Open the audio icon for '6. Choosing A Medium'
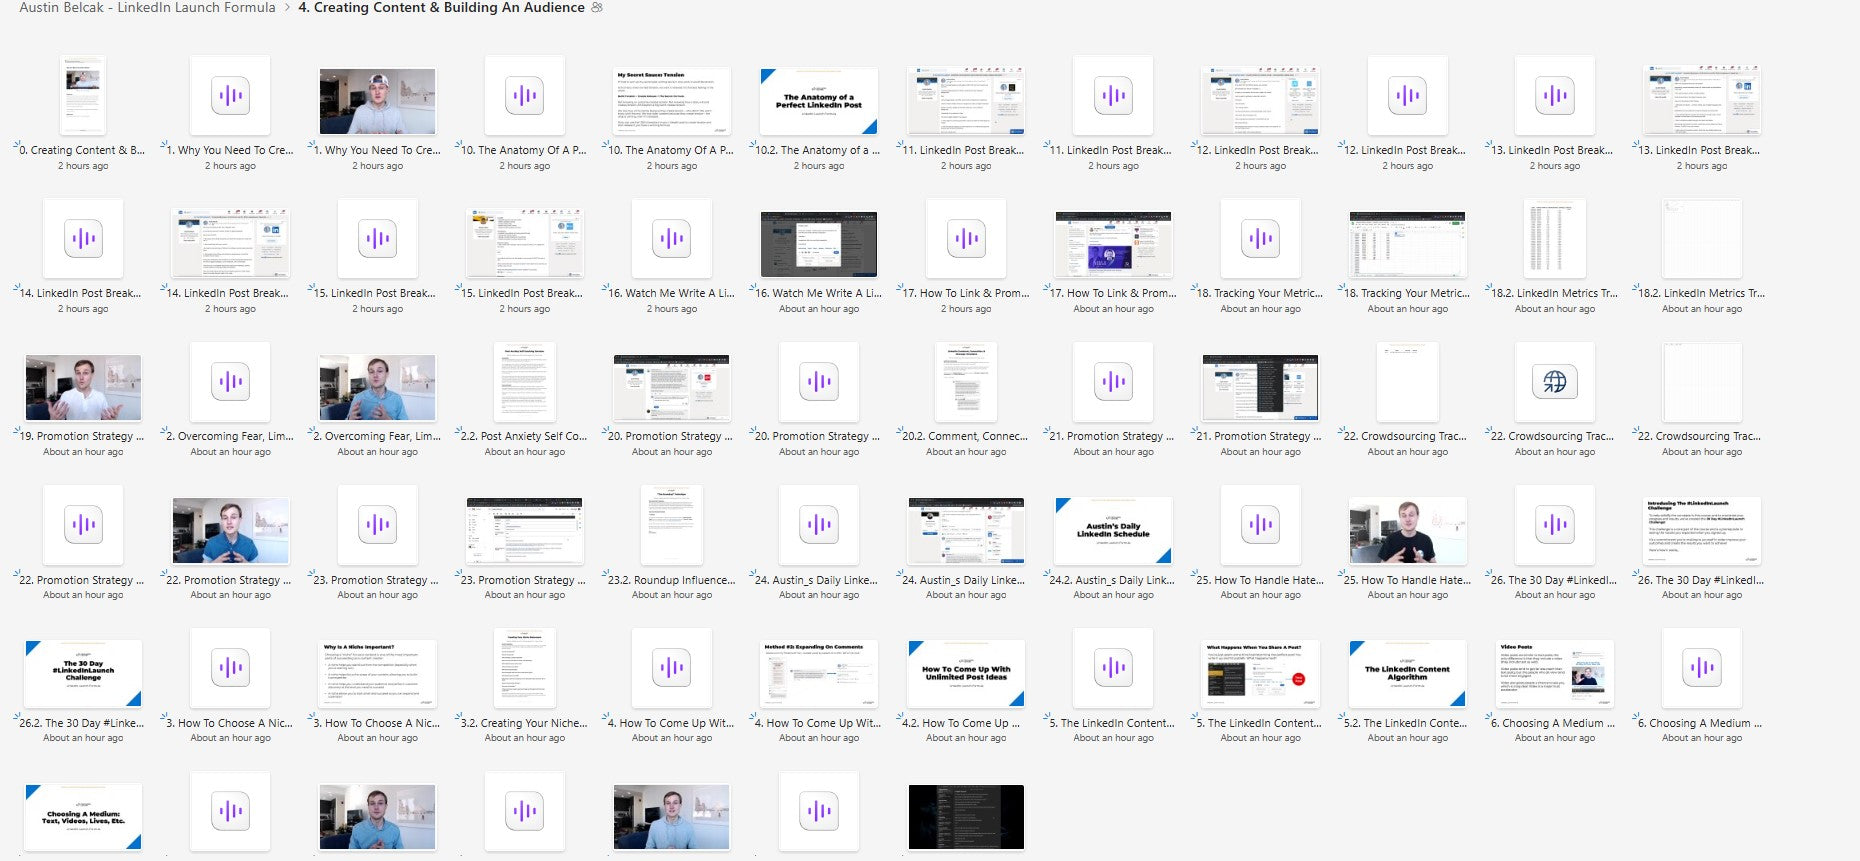Viewport: 1860px width, 861px height. pyautogui.click(x=1701, y=668)
